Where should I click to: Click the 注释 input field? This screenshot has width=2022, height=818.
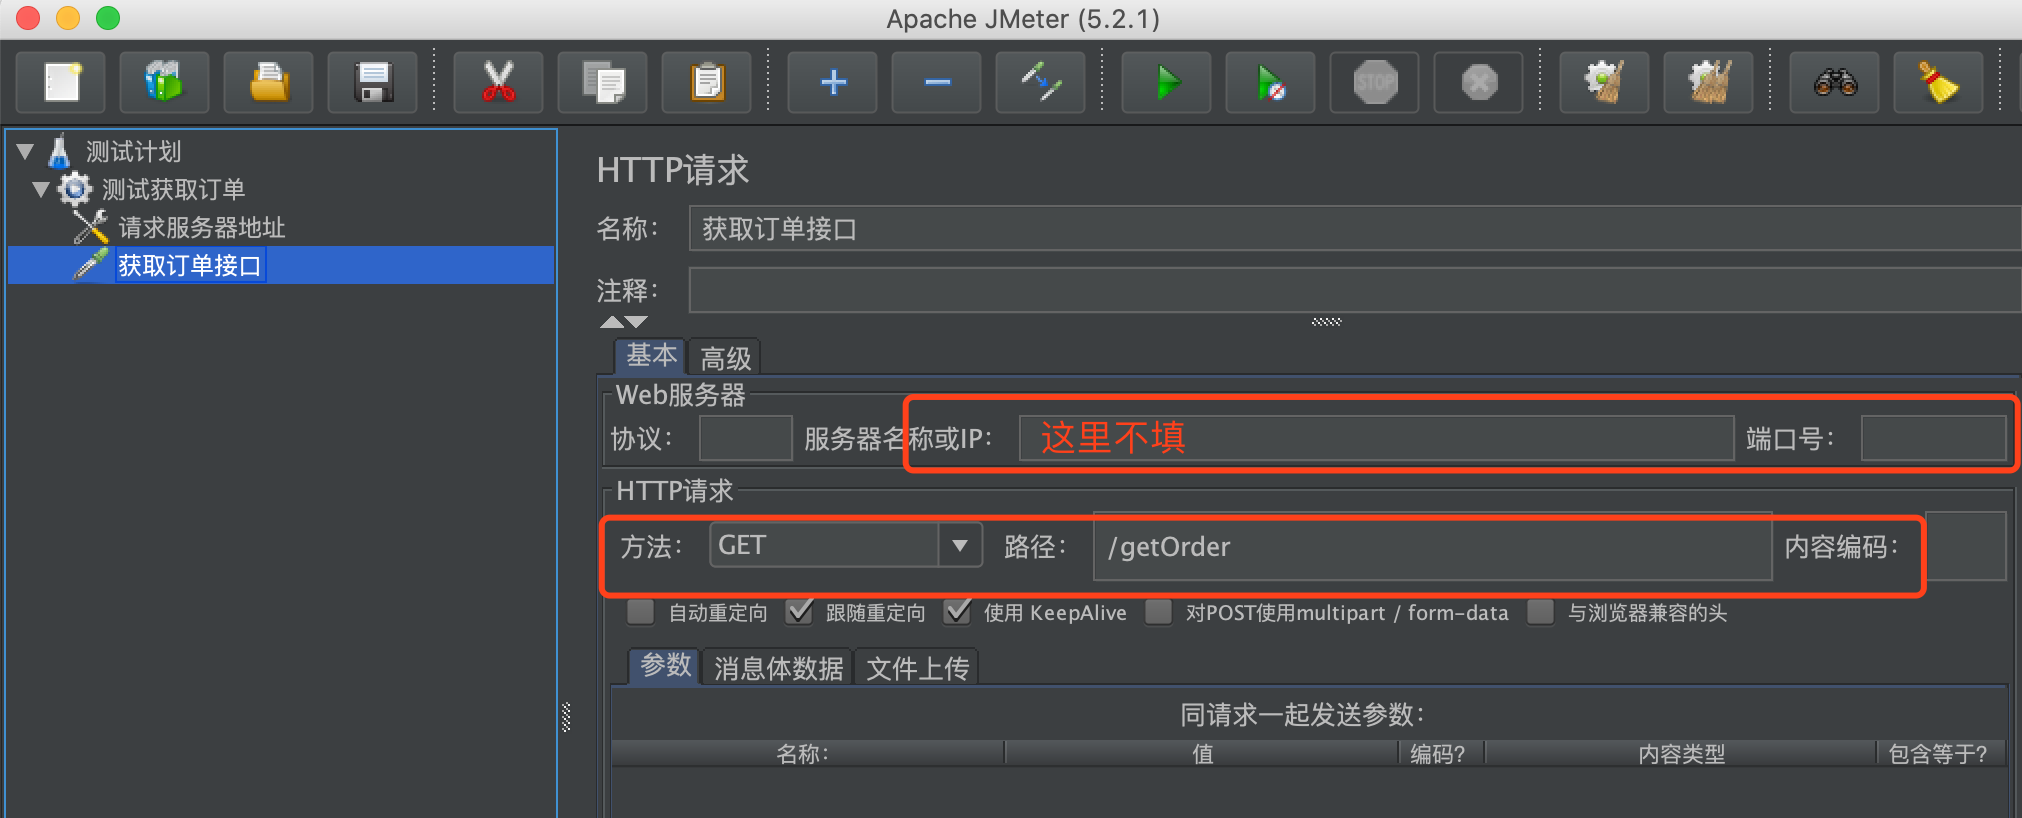[x=1355, y=291]
